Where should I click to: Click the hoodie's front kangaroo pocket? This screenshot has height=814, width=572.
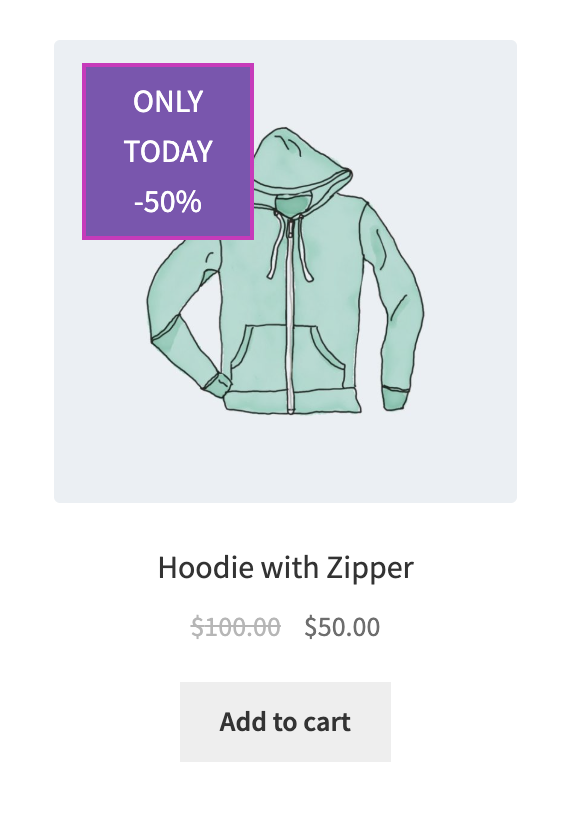pos(287,356)
